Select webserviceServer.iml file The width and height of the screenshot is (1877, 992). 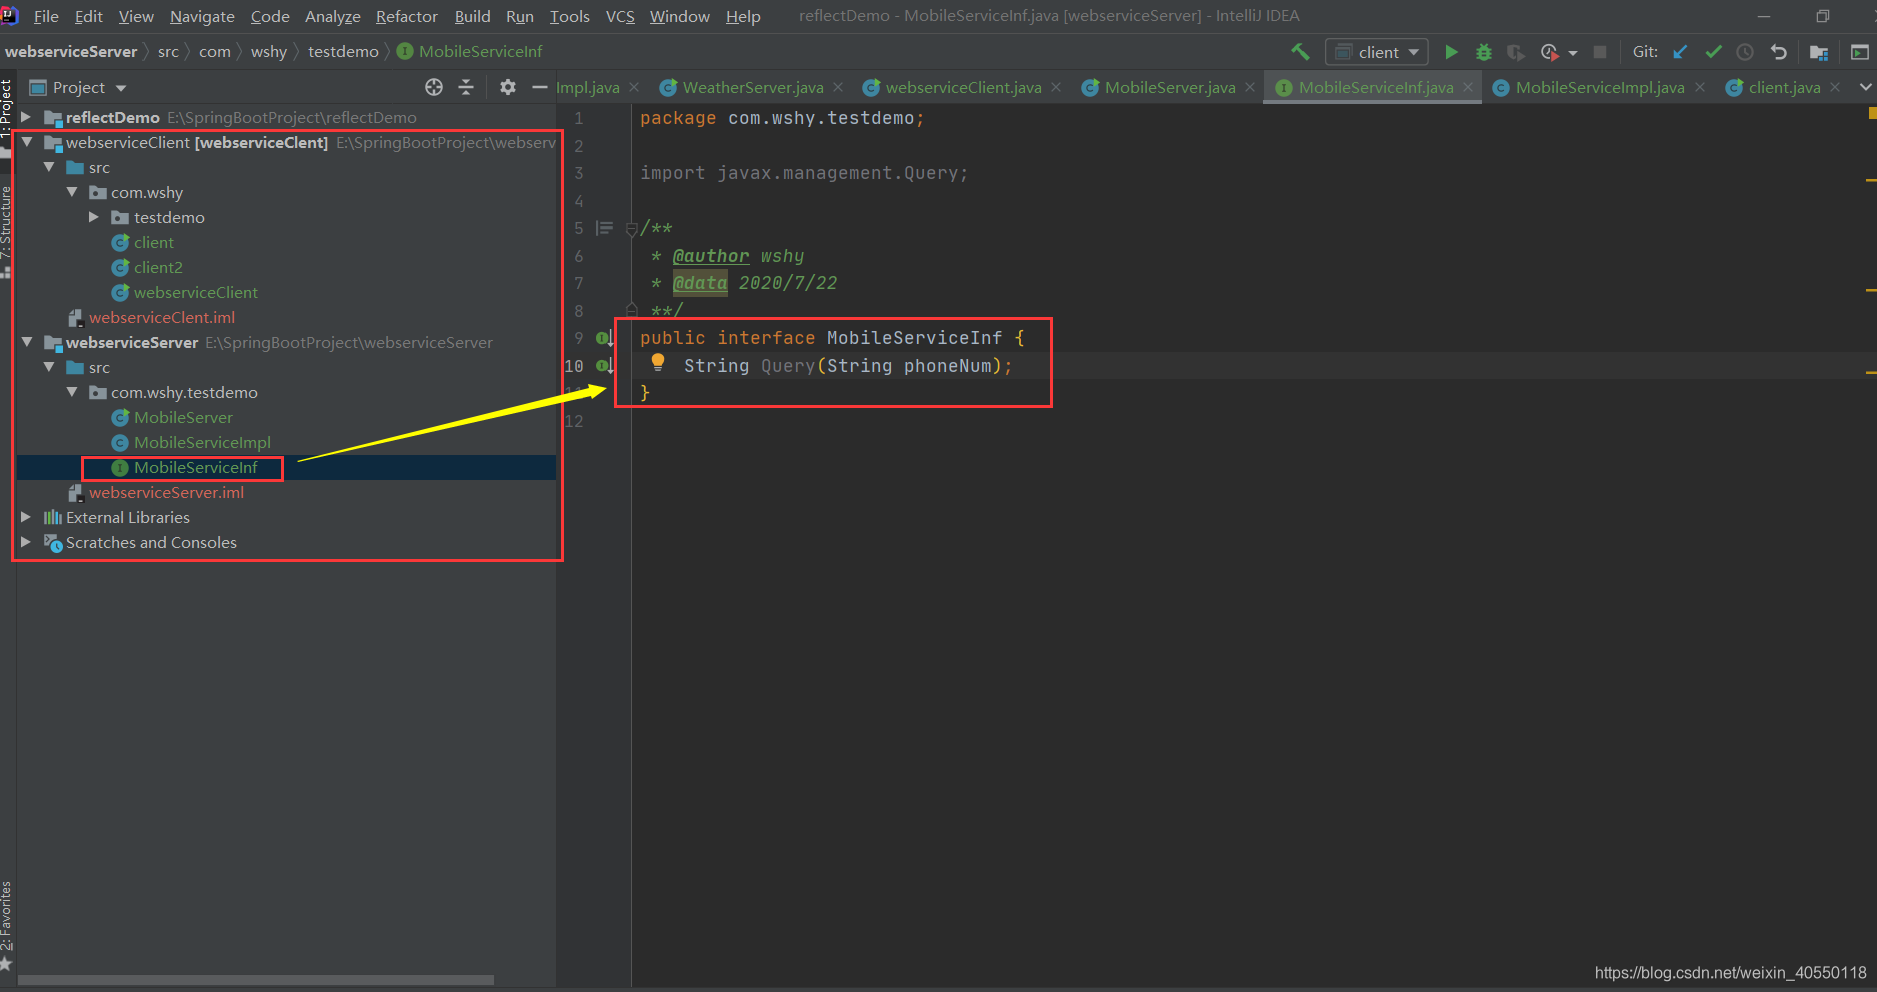[166, 492]
